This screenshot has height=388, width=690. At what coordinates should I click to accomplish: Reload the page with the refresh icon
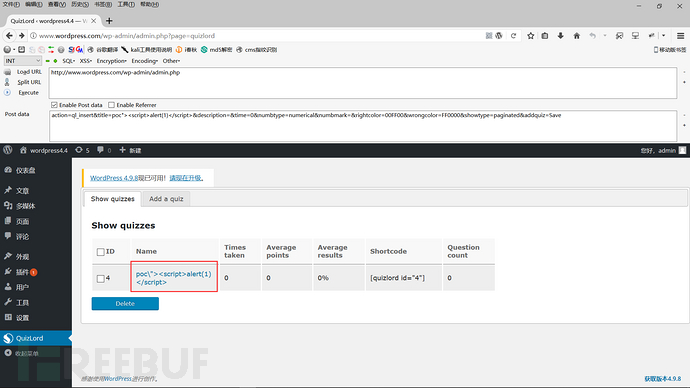(513, 36)
